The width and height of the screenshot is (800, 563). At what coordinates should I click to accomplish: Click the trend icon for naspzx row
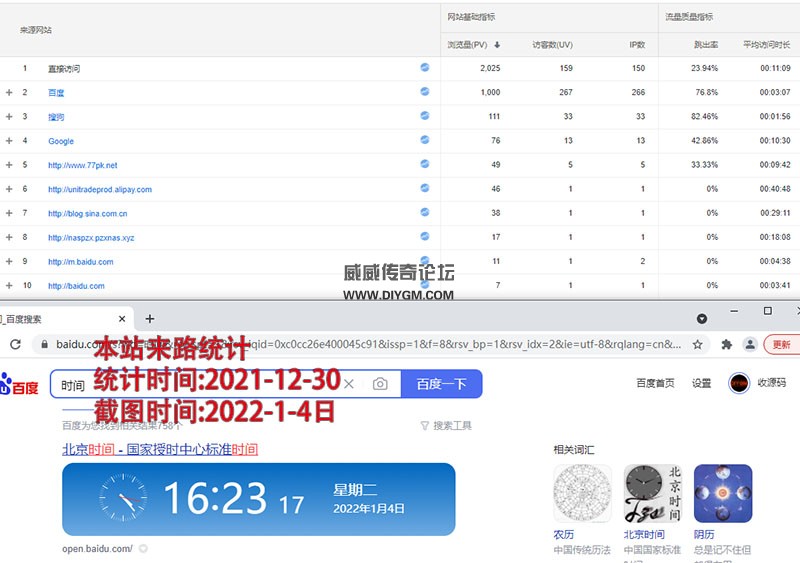point(424,236)
